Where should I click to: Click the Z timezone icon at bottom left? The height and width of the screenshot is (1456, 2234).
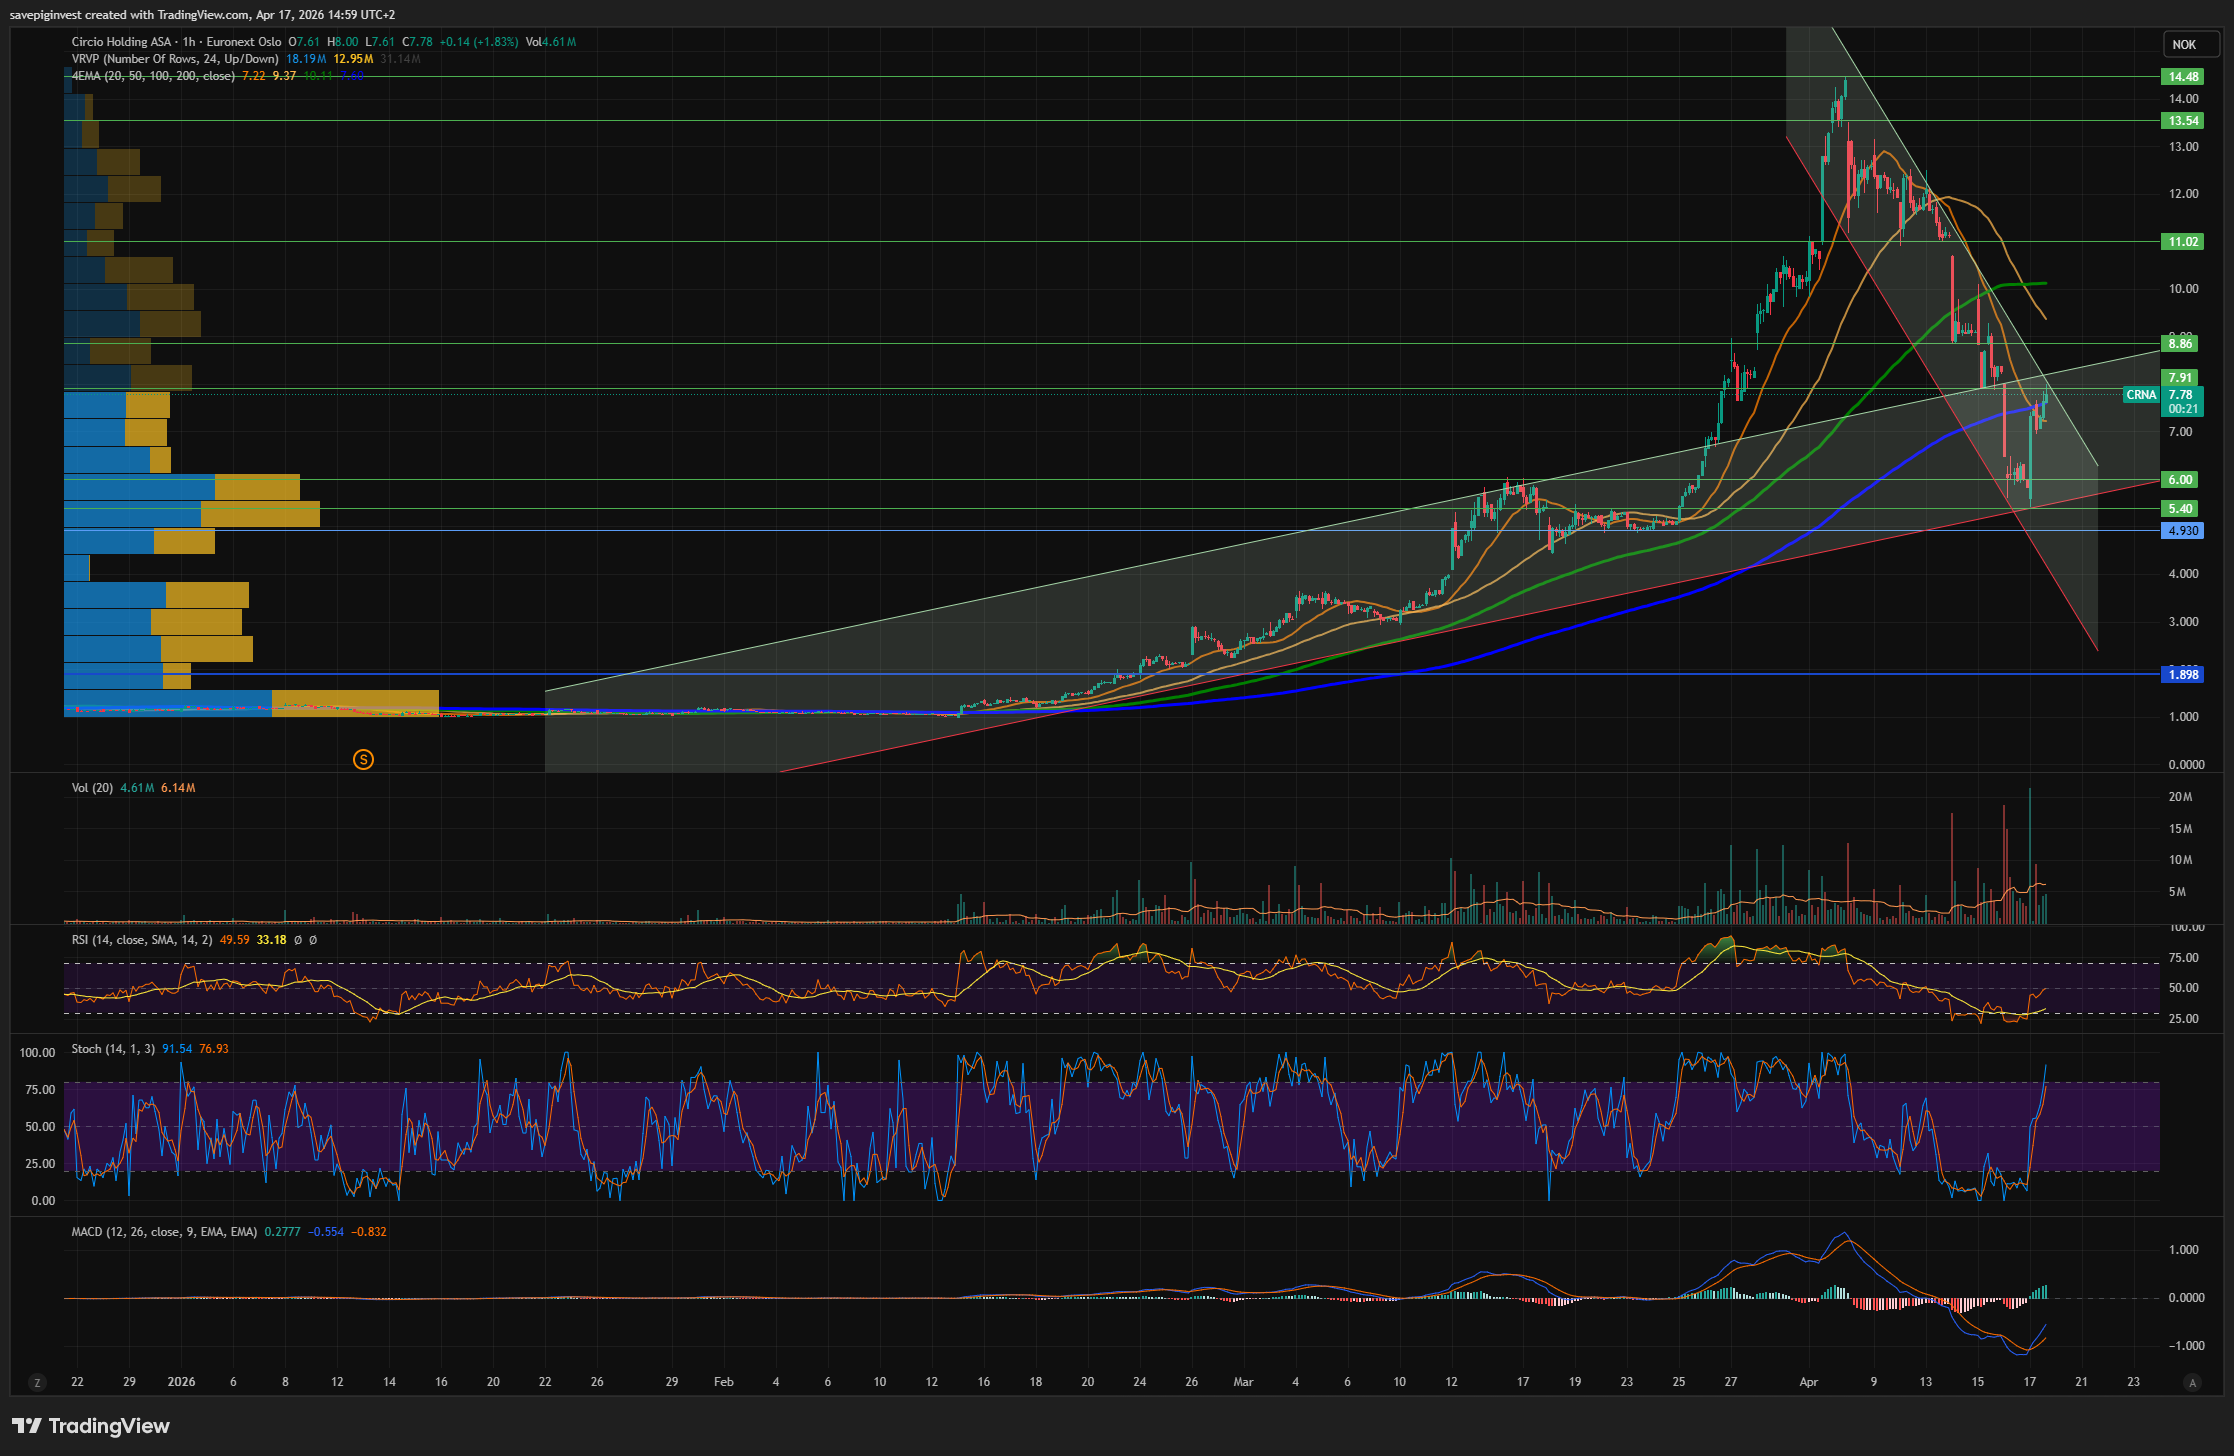[x=38, y=1383]
